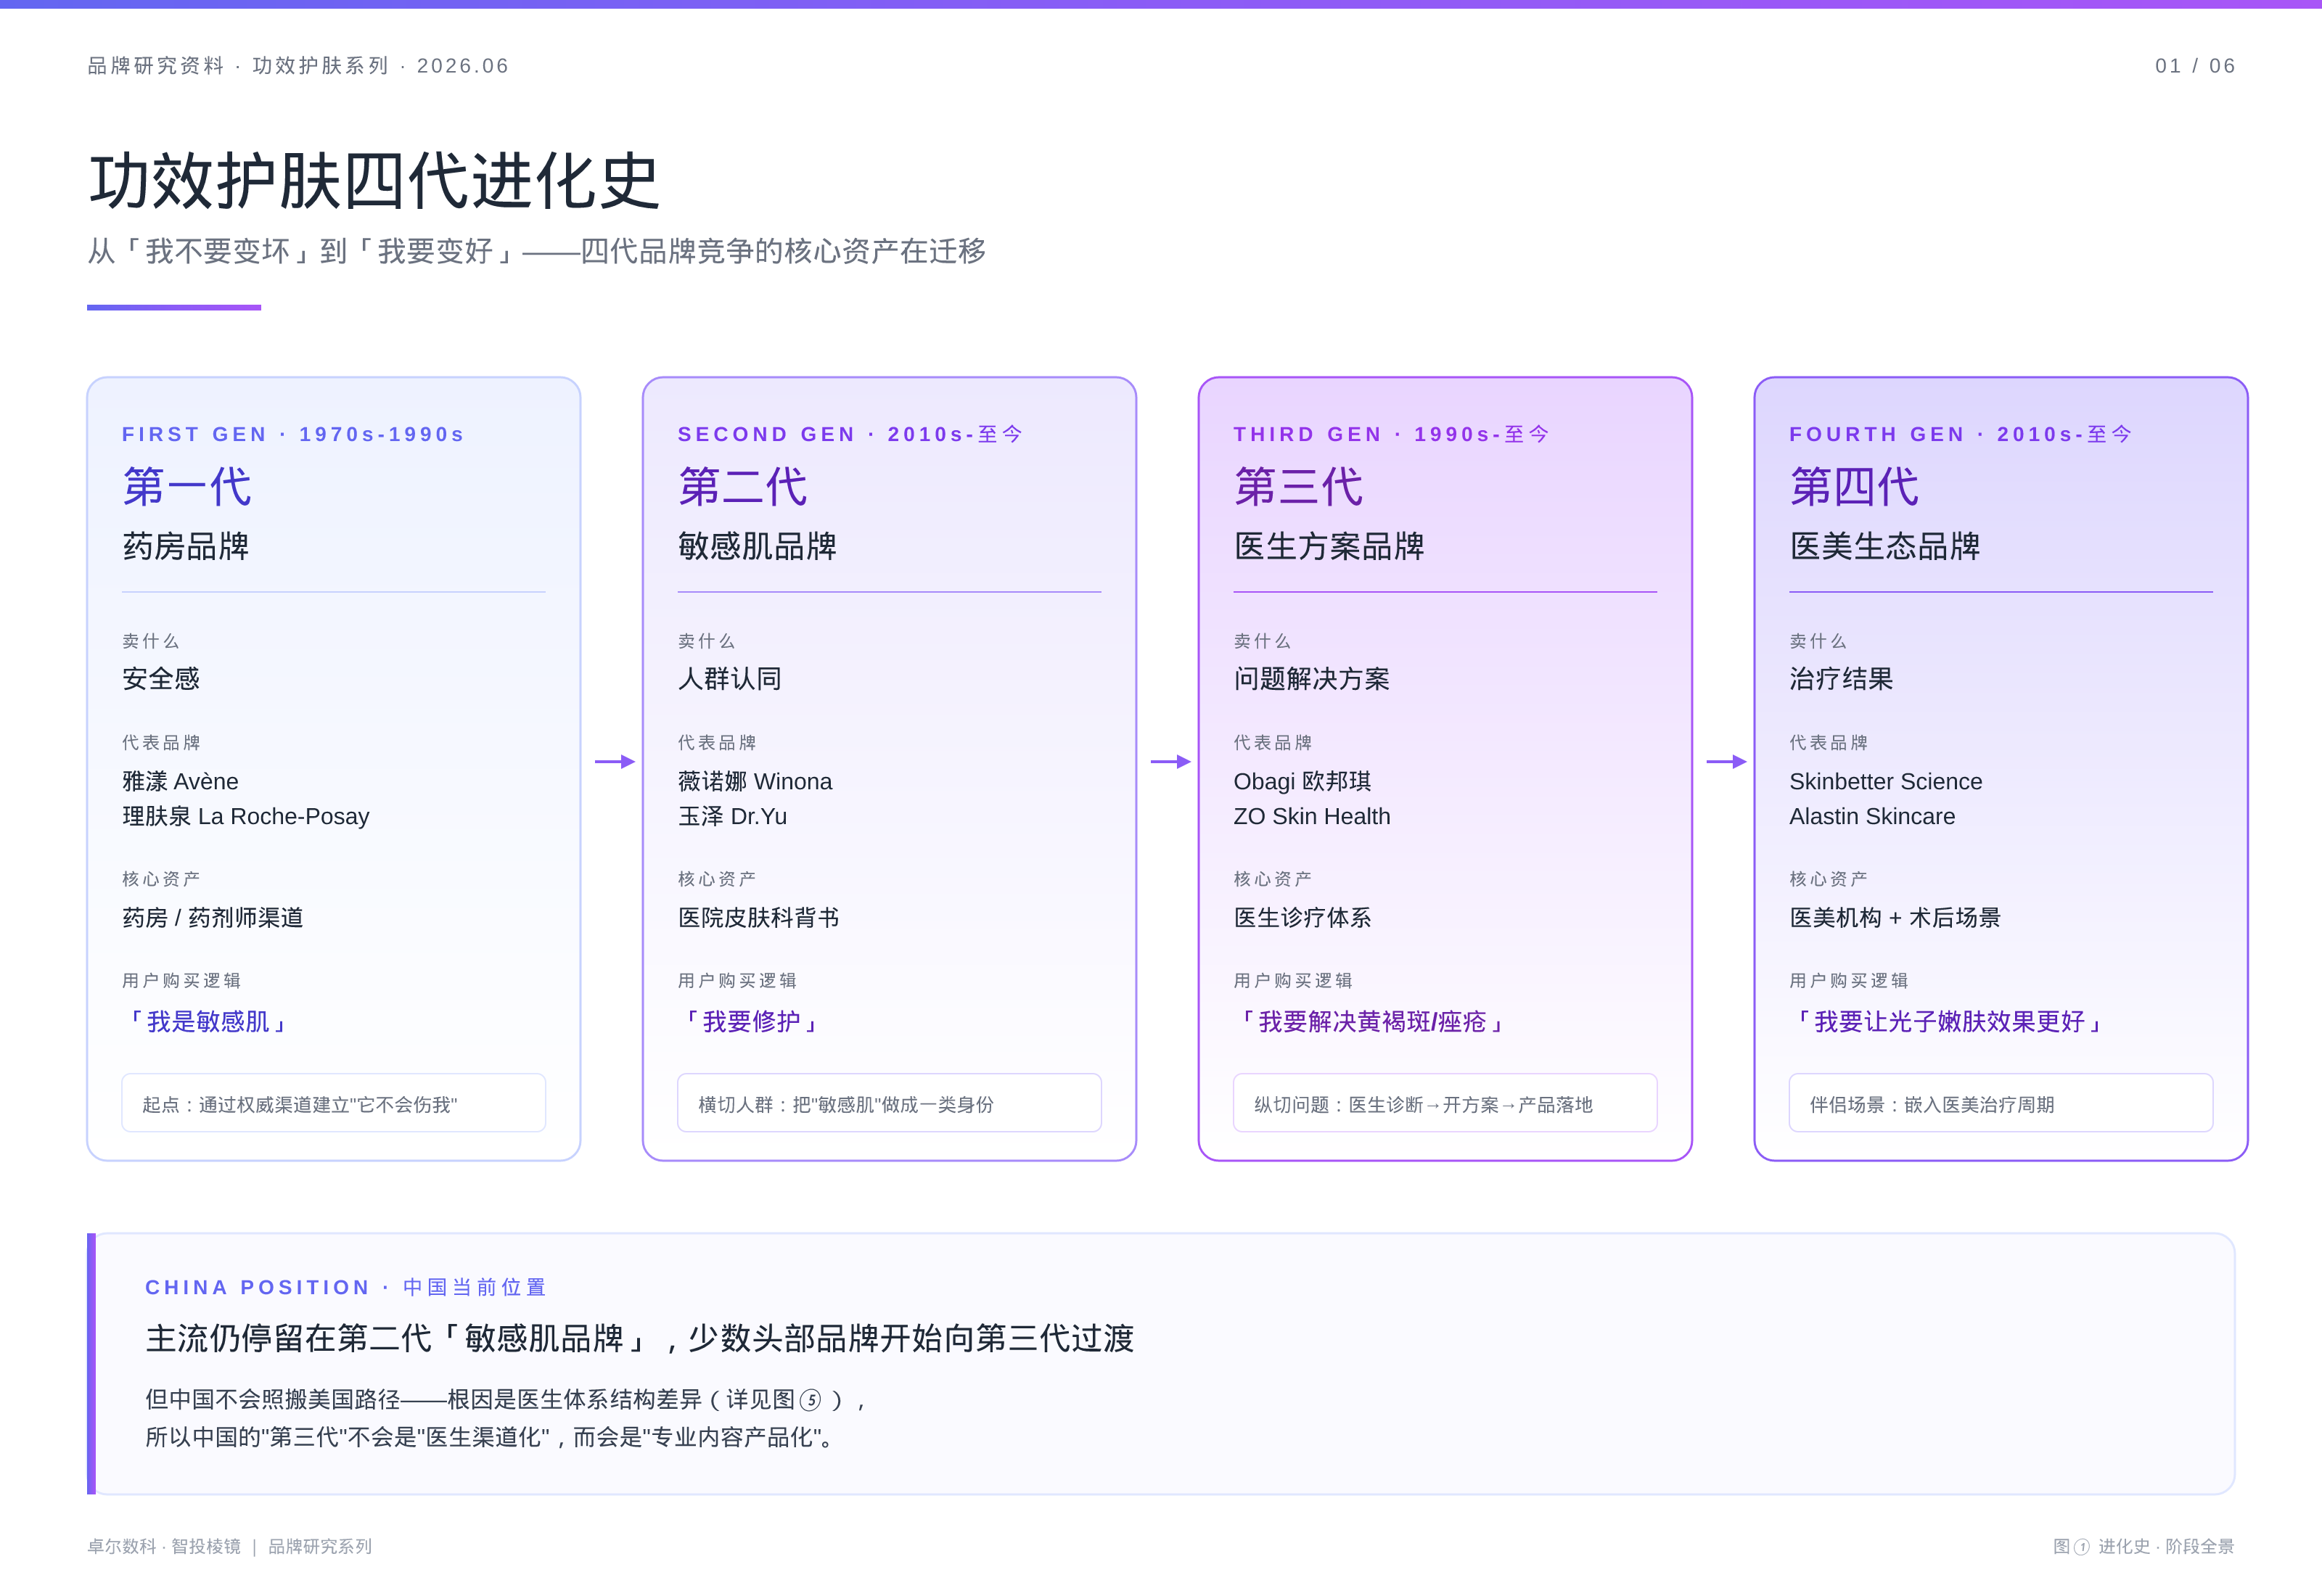2322x1596 pixels.
Task: Click the text 医美生态品牌
Action: (x=1886, y=546)
